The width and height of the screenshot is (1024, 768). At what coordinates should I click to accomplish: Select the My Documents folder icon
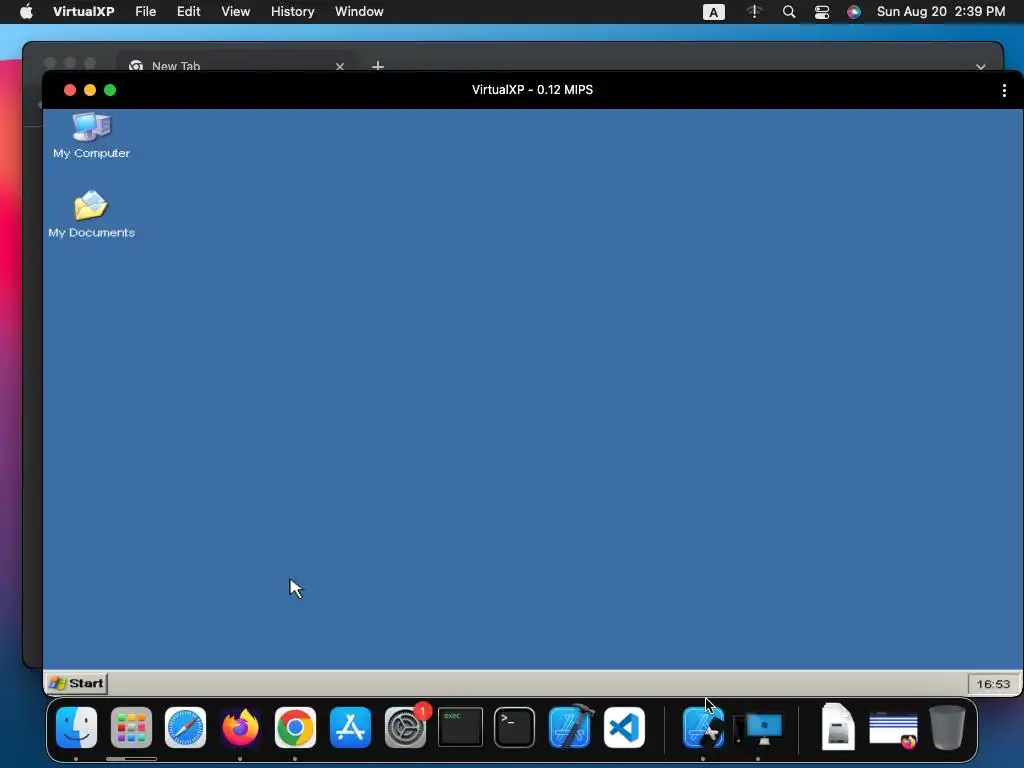click(x=91, y=214)
